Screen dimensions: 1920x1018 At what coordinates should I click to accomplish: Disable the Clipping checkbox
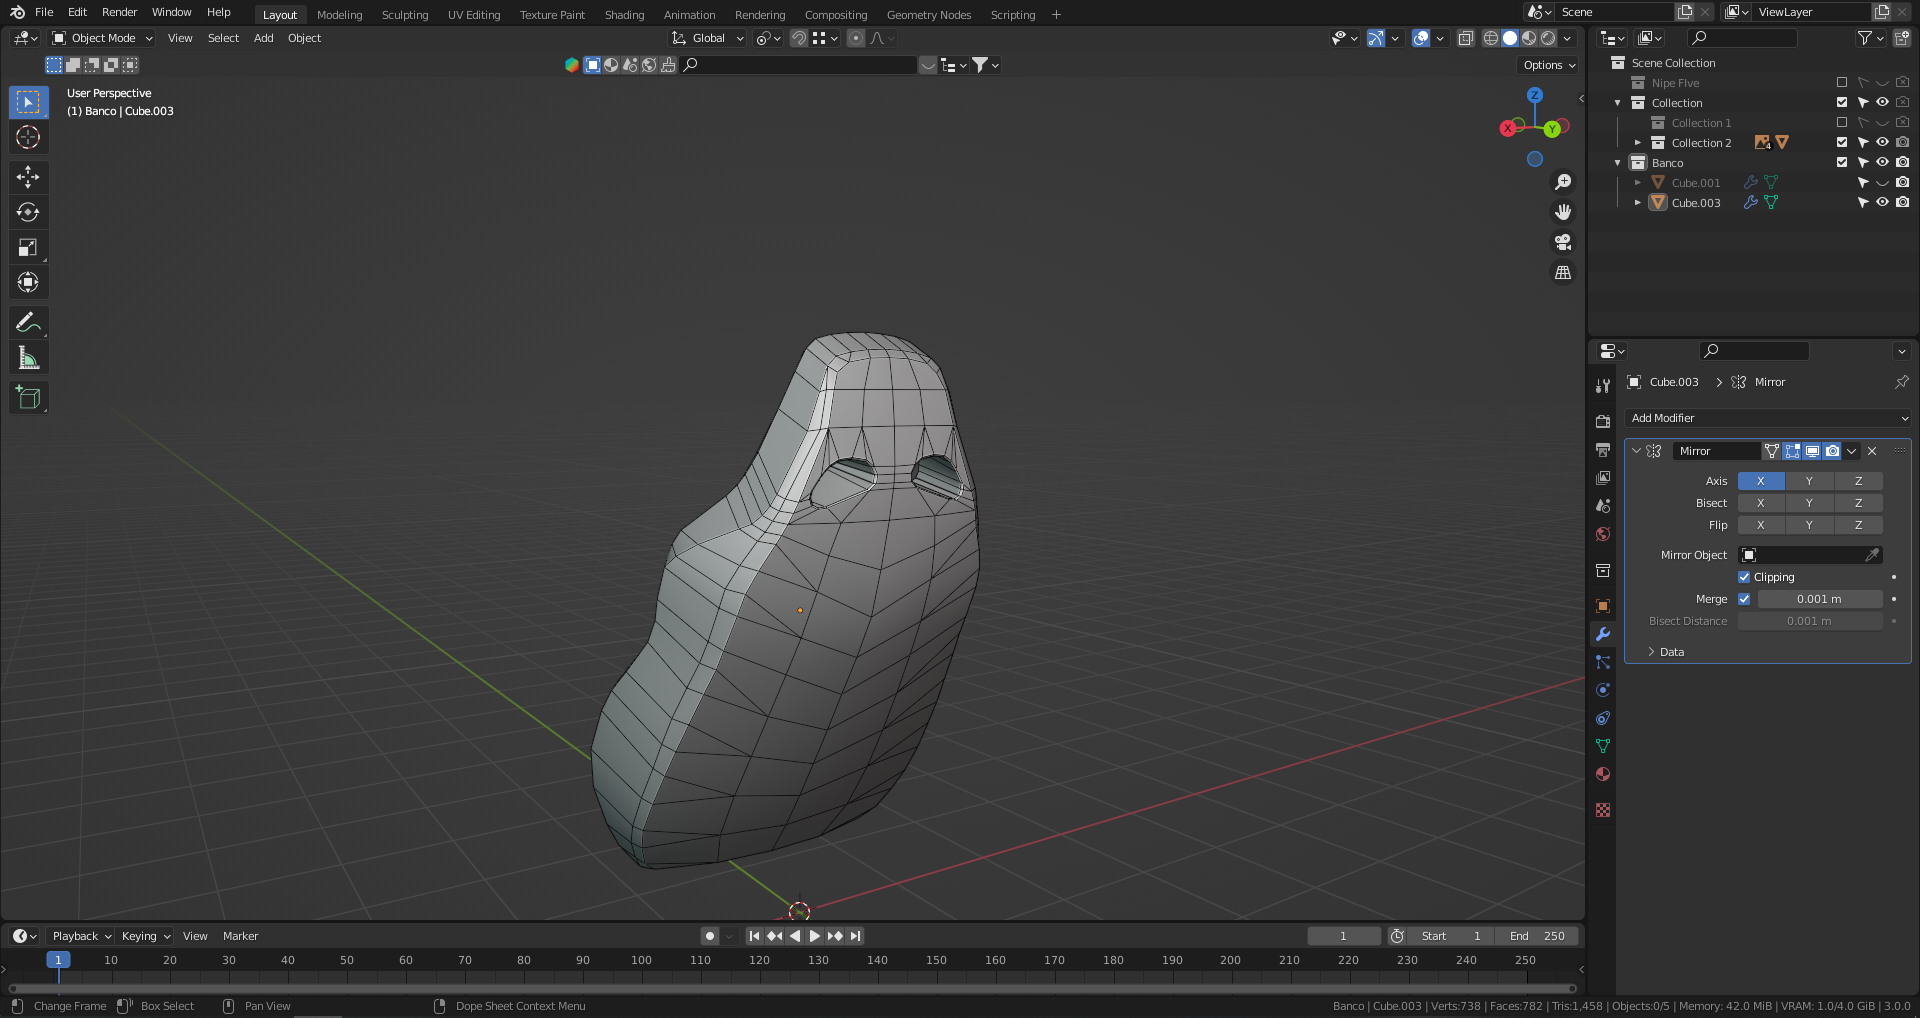coord(1744,577)
